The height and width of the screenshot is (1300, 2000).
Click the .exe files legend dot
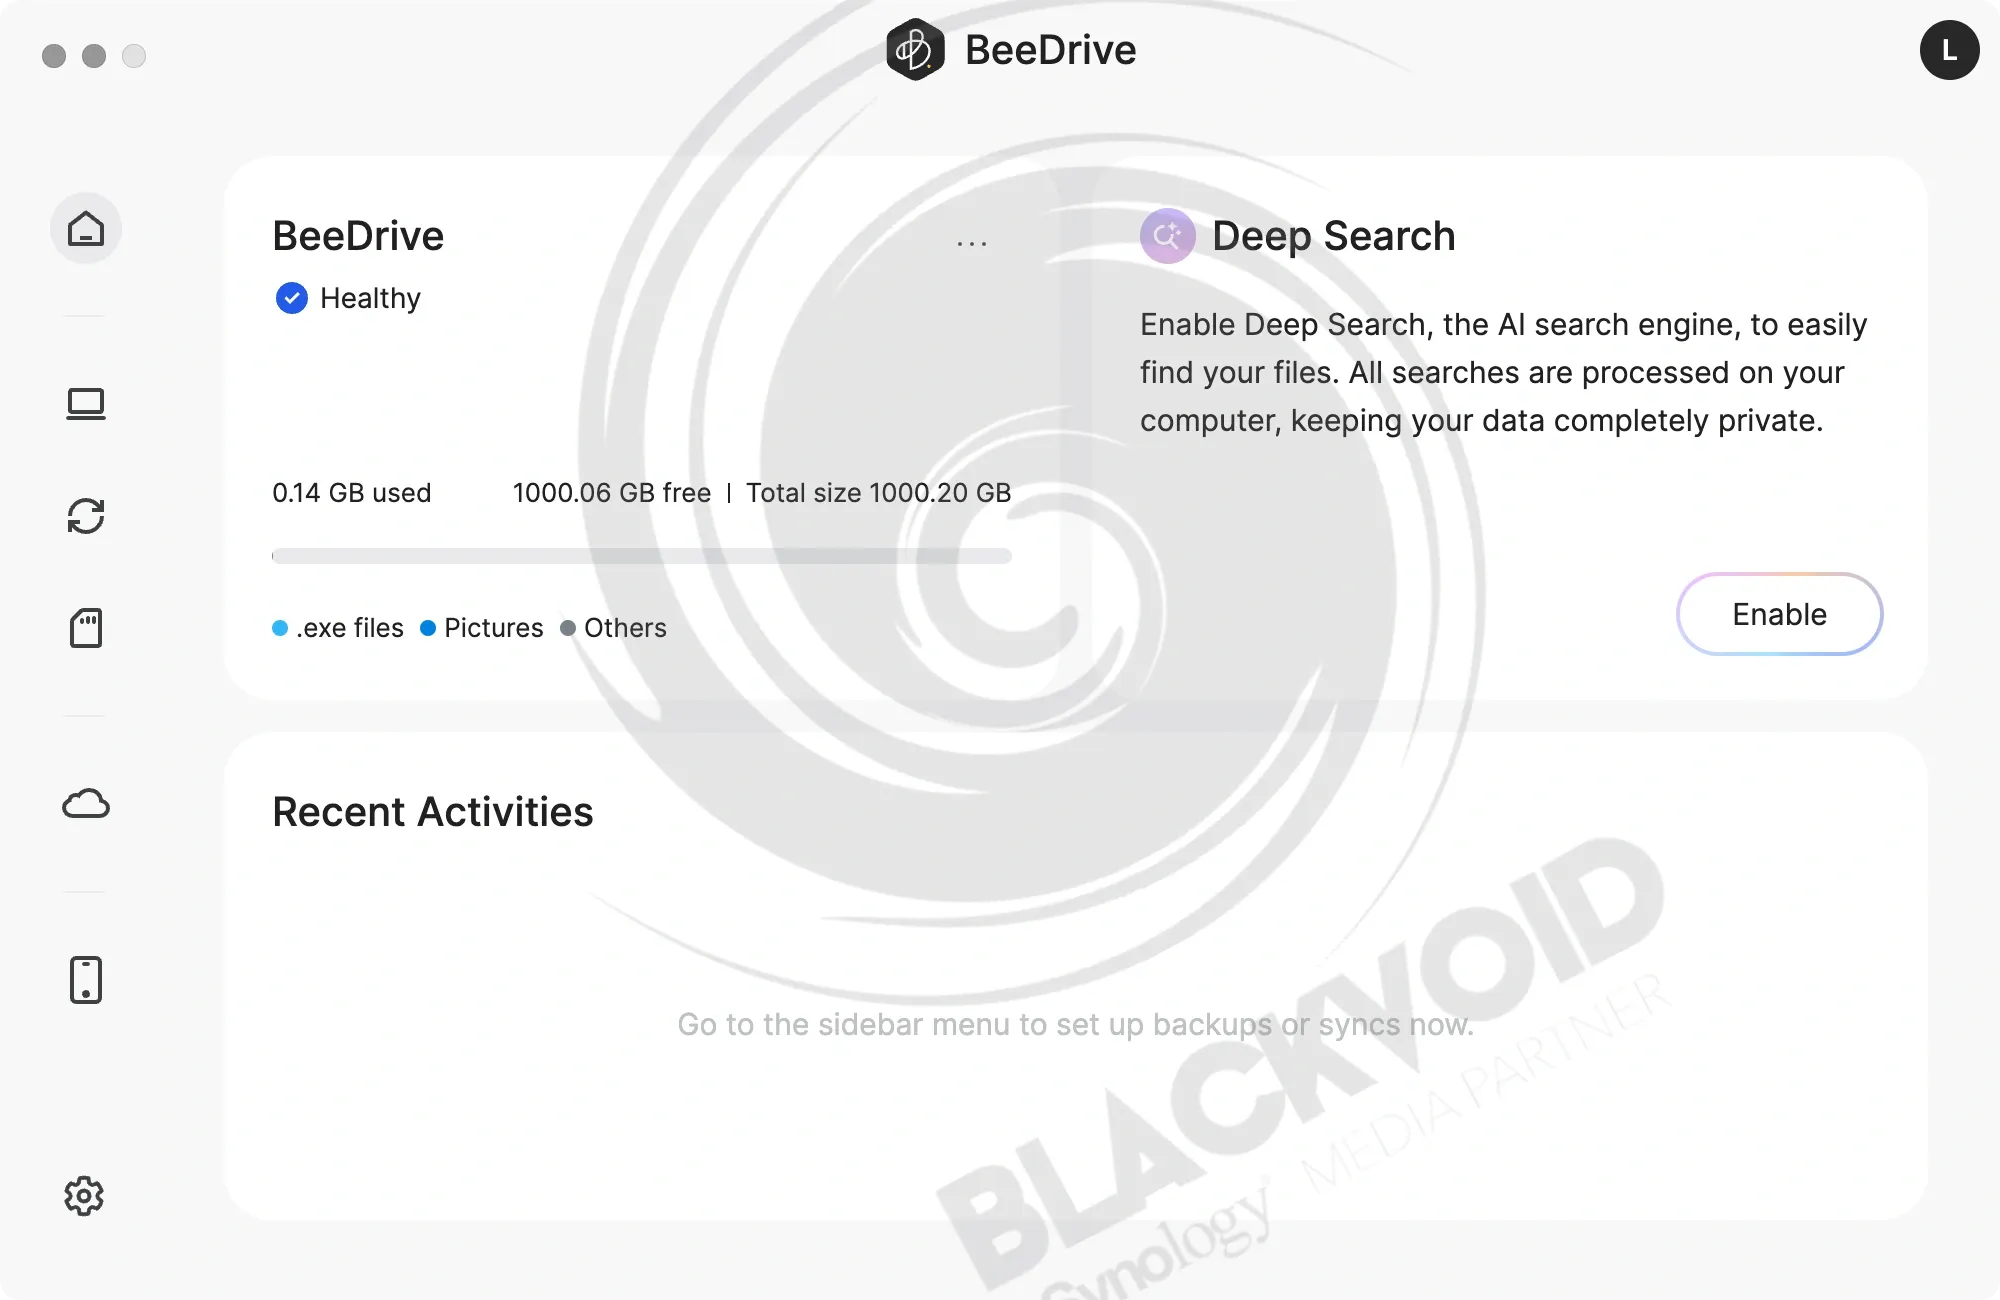pos(280,628)
